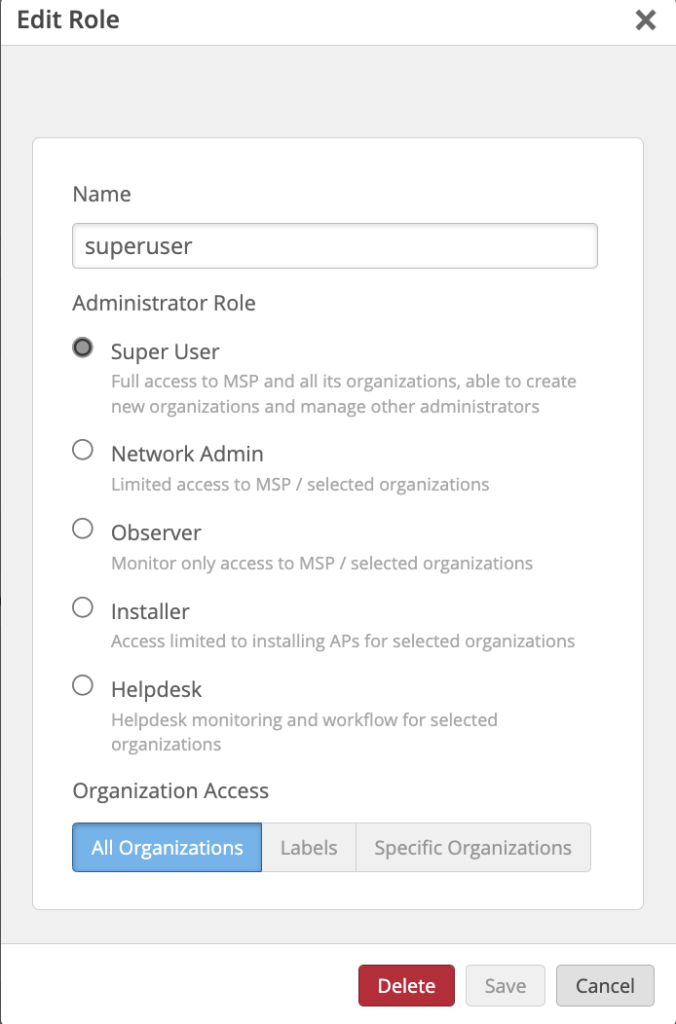Click the Administrator Role heading
This screenshot has width=676, height=1024.
click(162, 303)
